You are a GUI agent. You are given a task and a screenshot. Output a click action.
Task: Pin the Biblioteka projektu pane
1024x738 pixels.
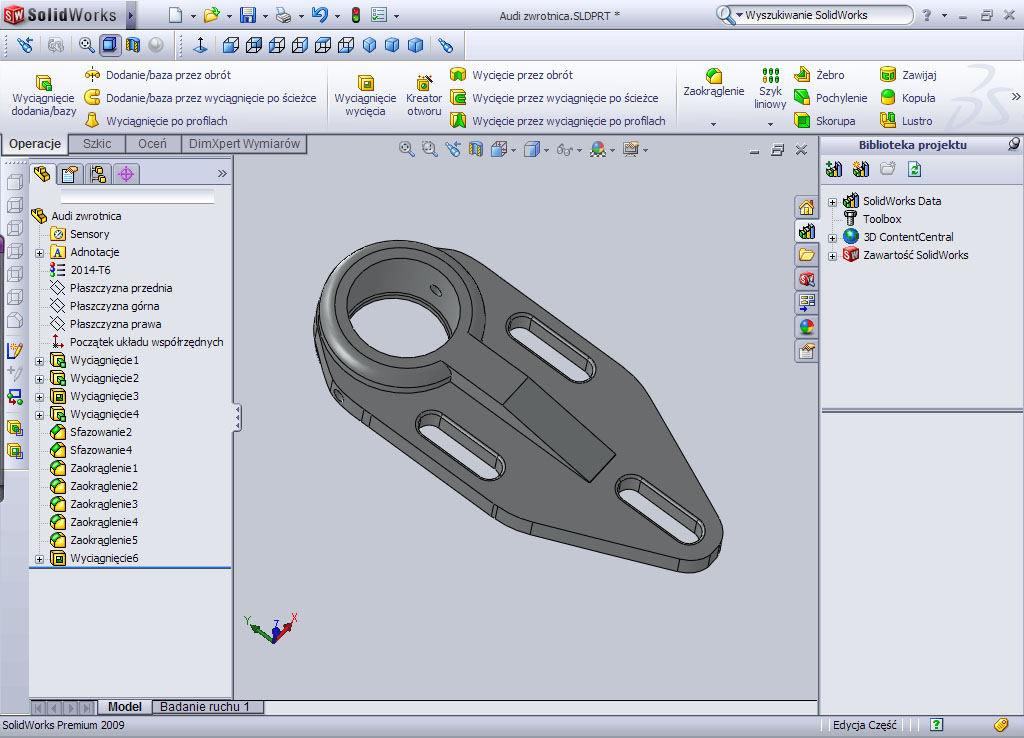(1014, 144)
